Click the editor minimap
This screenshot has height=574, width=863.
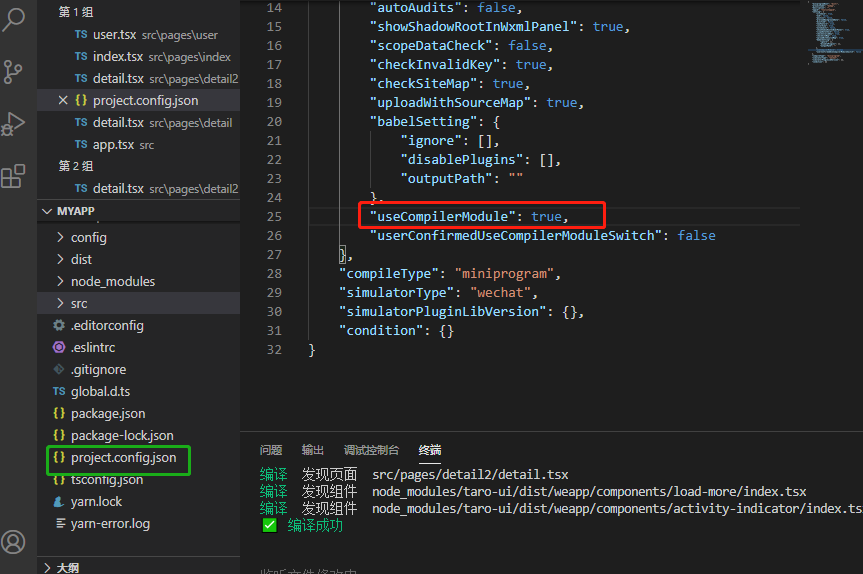[833, 33]
